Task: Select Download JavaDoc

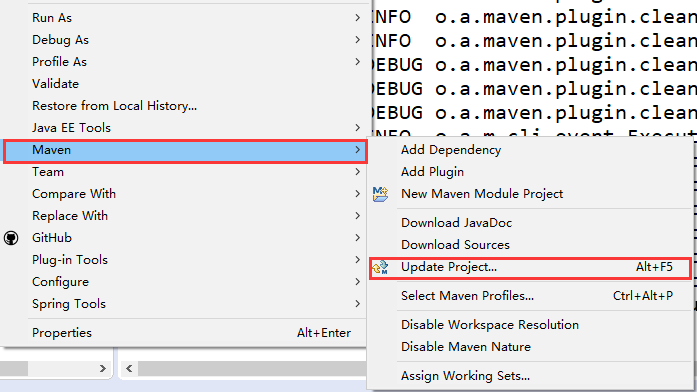Action: click(x=531, y=223)
